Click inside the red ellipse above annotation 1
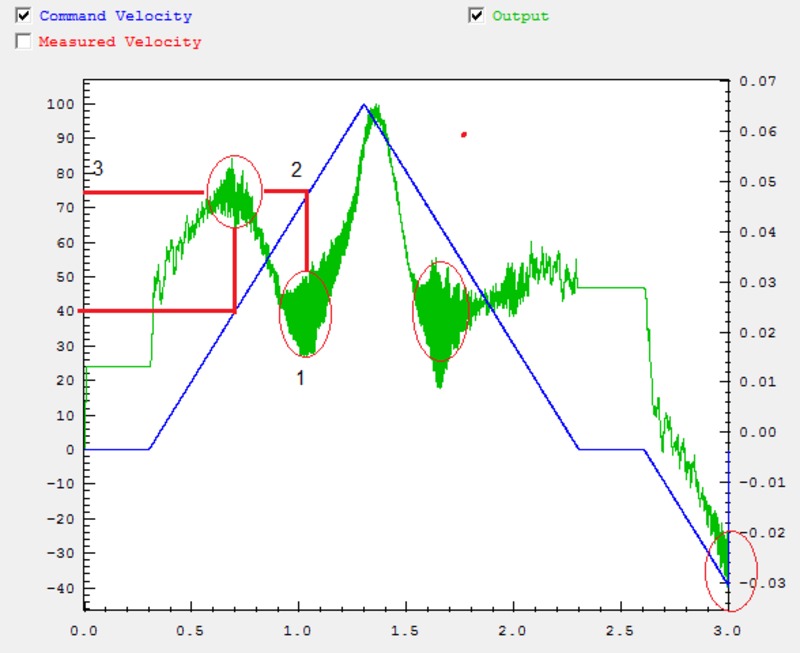Screen dimensions: 800x653 pyautogui.click(x=305, y=313)
